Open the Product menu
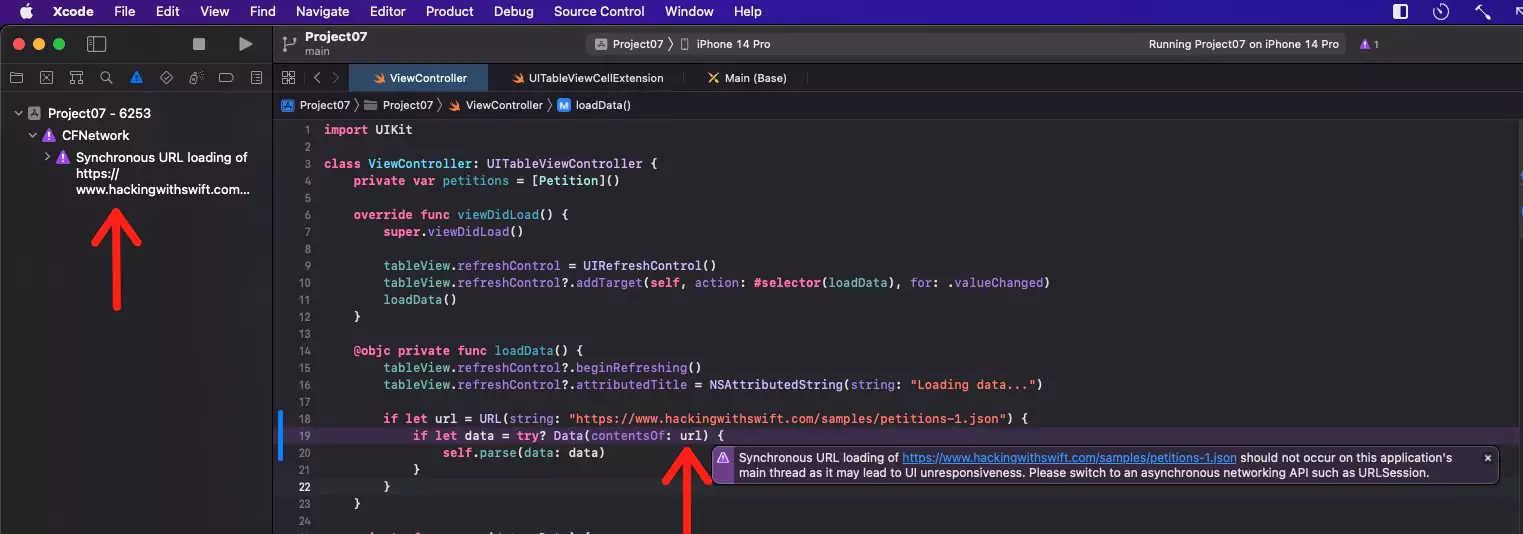The width and height of the screenshot is (1523, 534). click(x=450, y=11)
